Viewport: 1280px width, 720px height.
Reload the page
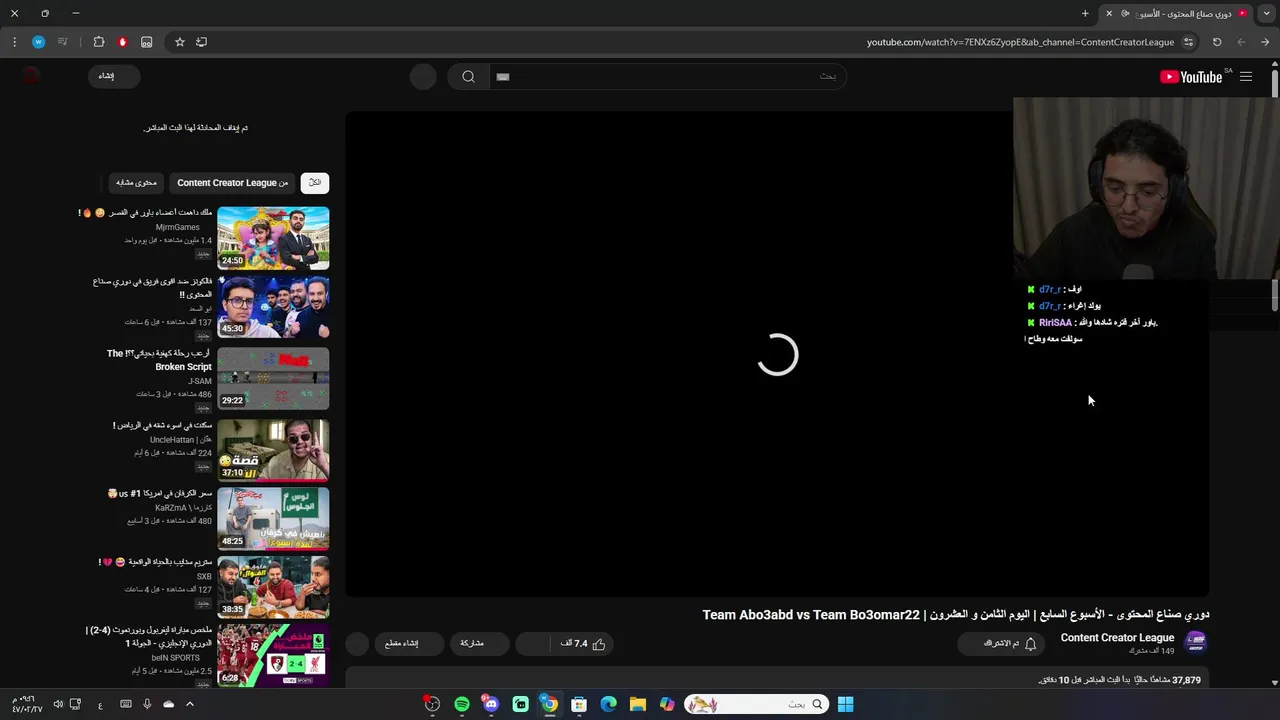pos(1217,42)
